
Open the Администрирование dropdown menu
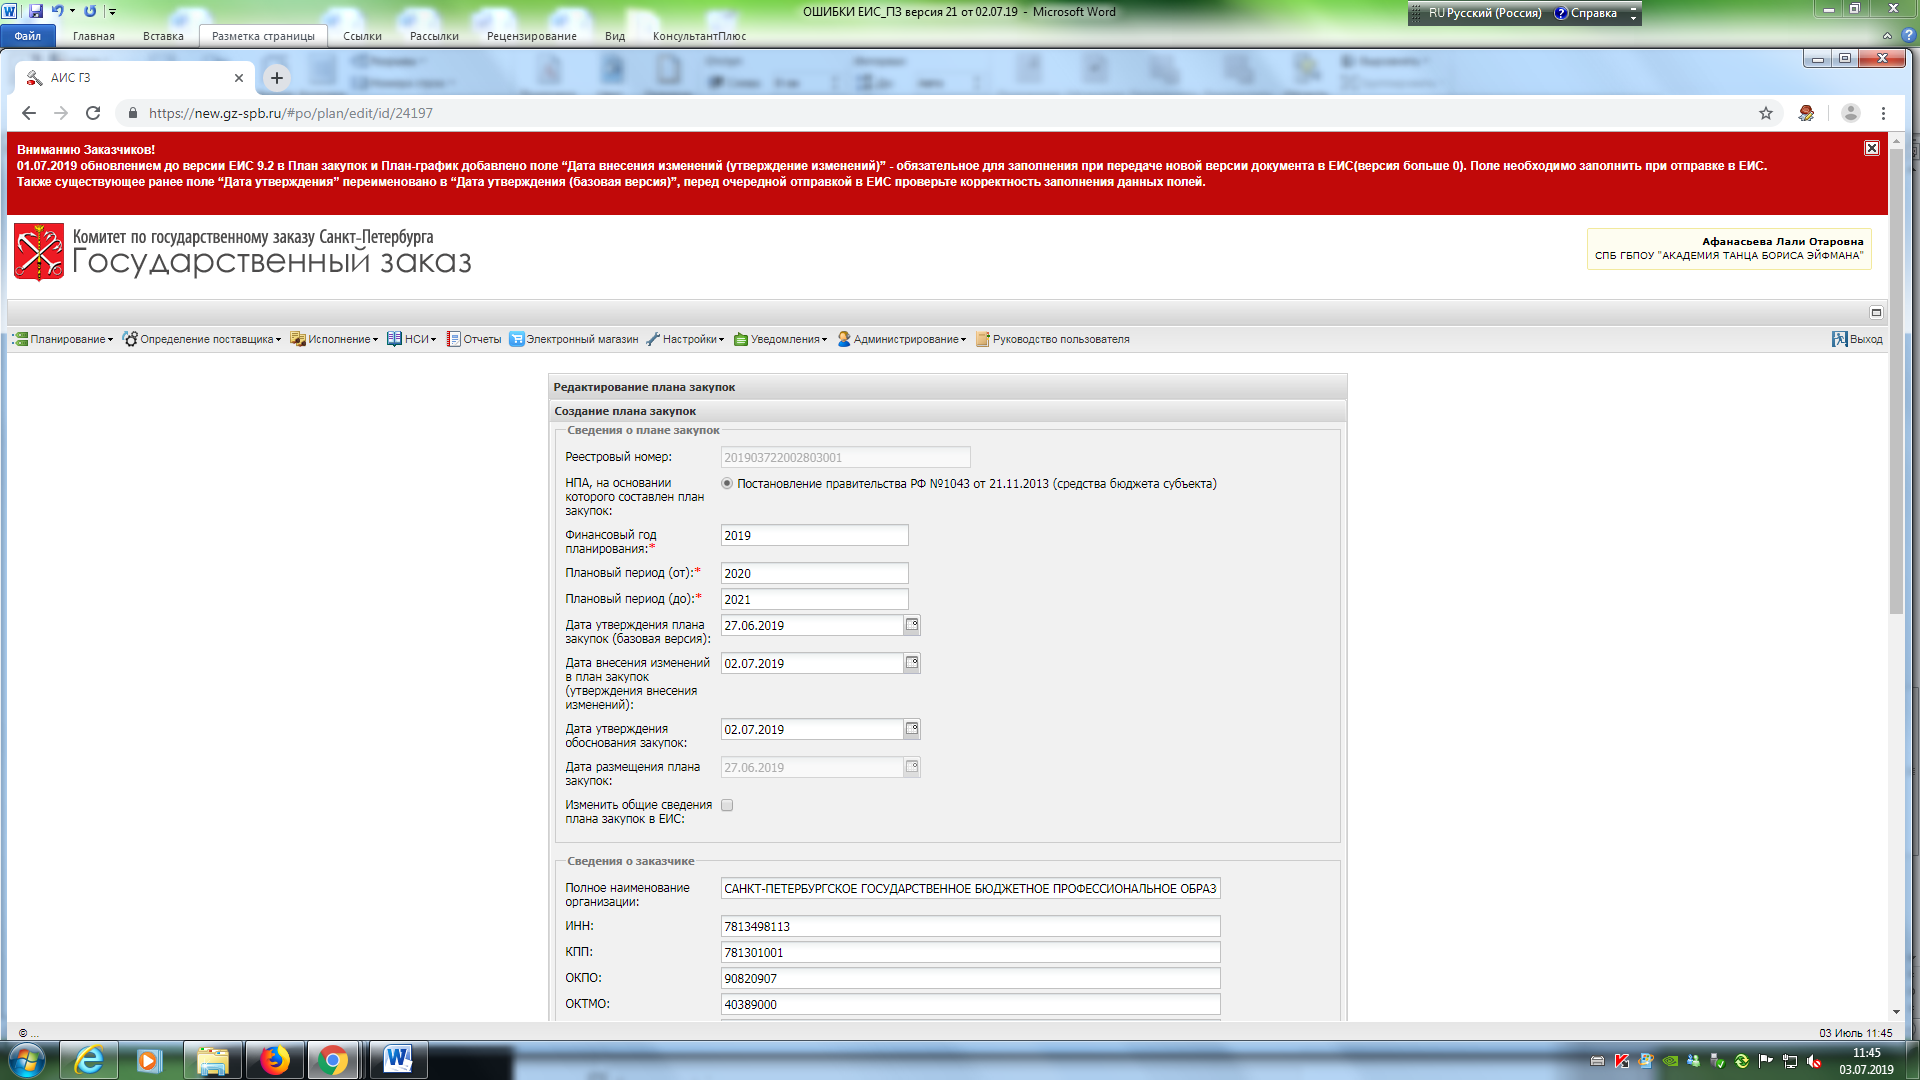pyautogui.click(x=902, y=339)
